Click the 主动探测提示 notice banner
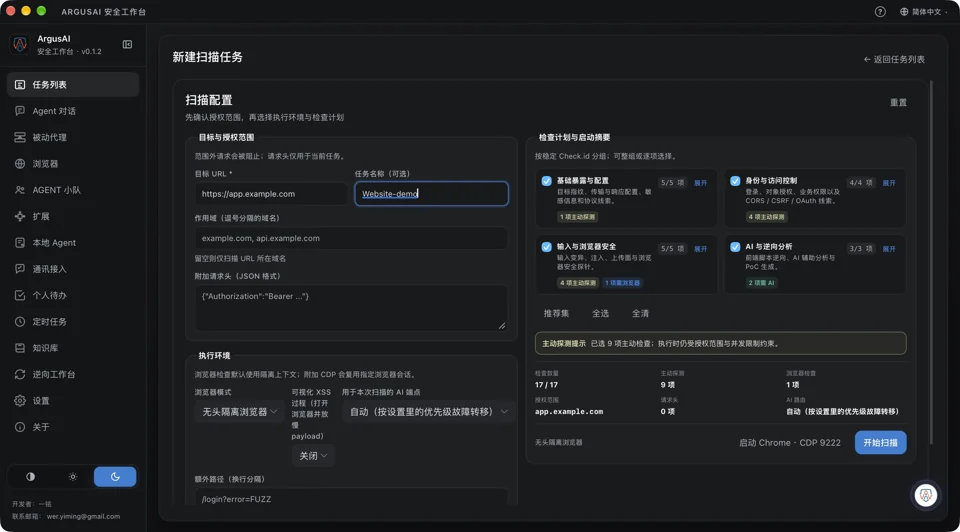Image resolution: width=960 pixels, height=532 pixels. pyautogui.click(x=720, y=343)
